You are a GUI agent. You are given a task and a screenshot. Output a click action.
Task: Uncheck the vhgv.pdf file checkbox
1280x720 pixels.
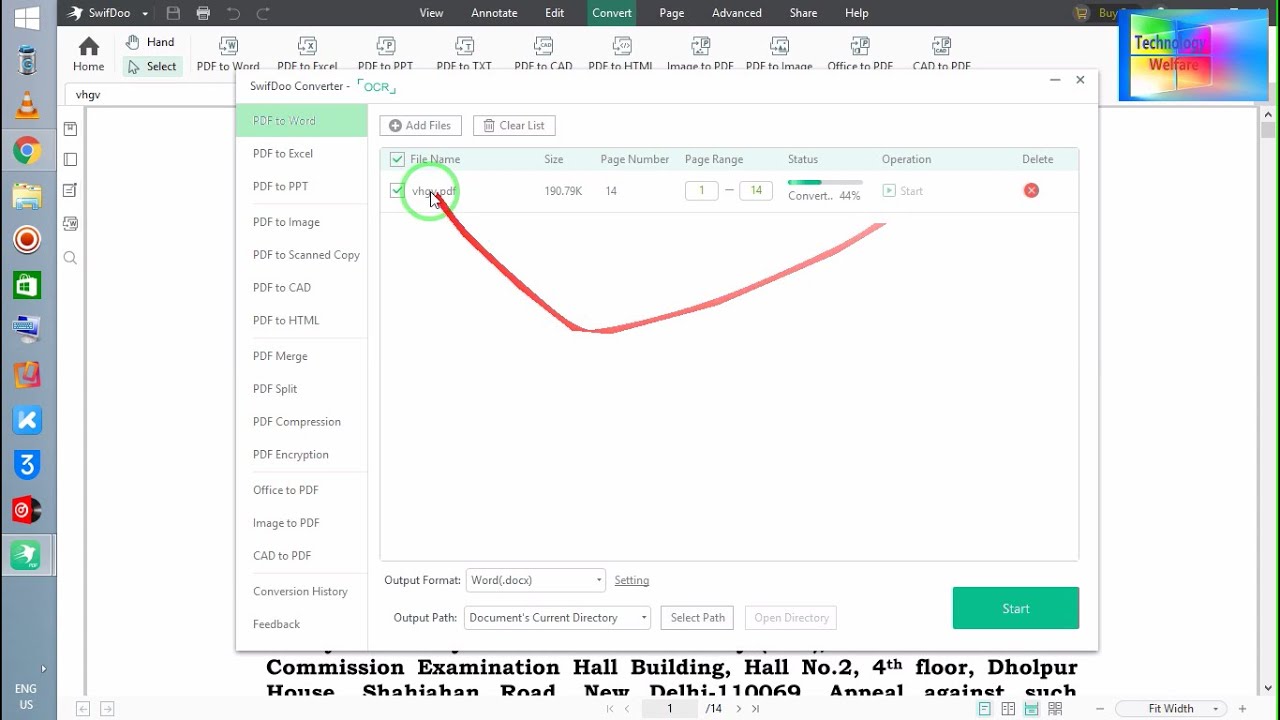click(397, 190)
